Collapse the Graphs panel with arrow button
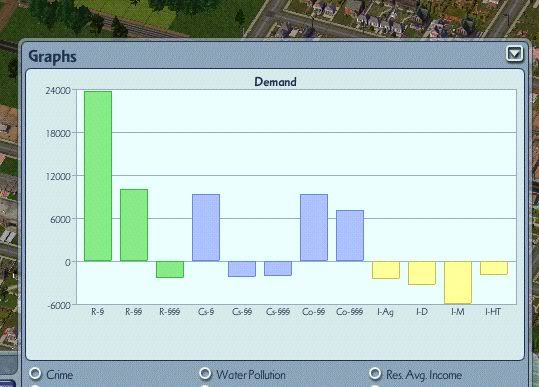 514,54
